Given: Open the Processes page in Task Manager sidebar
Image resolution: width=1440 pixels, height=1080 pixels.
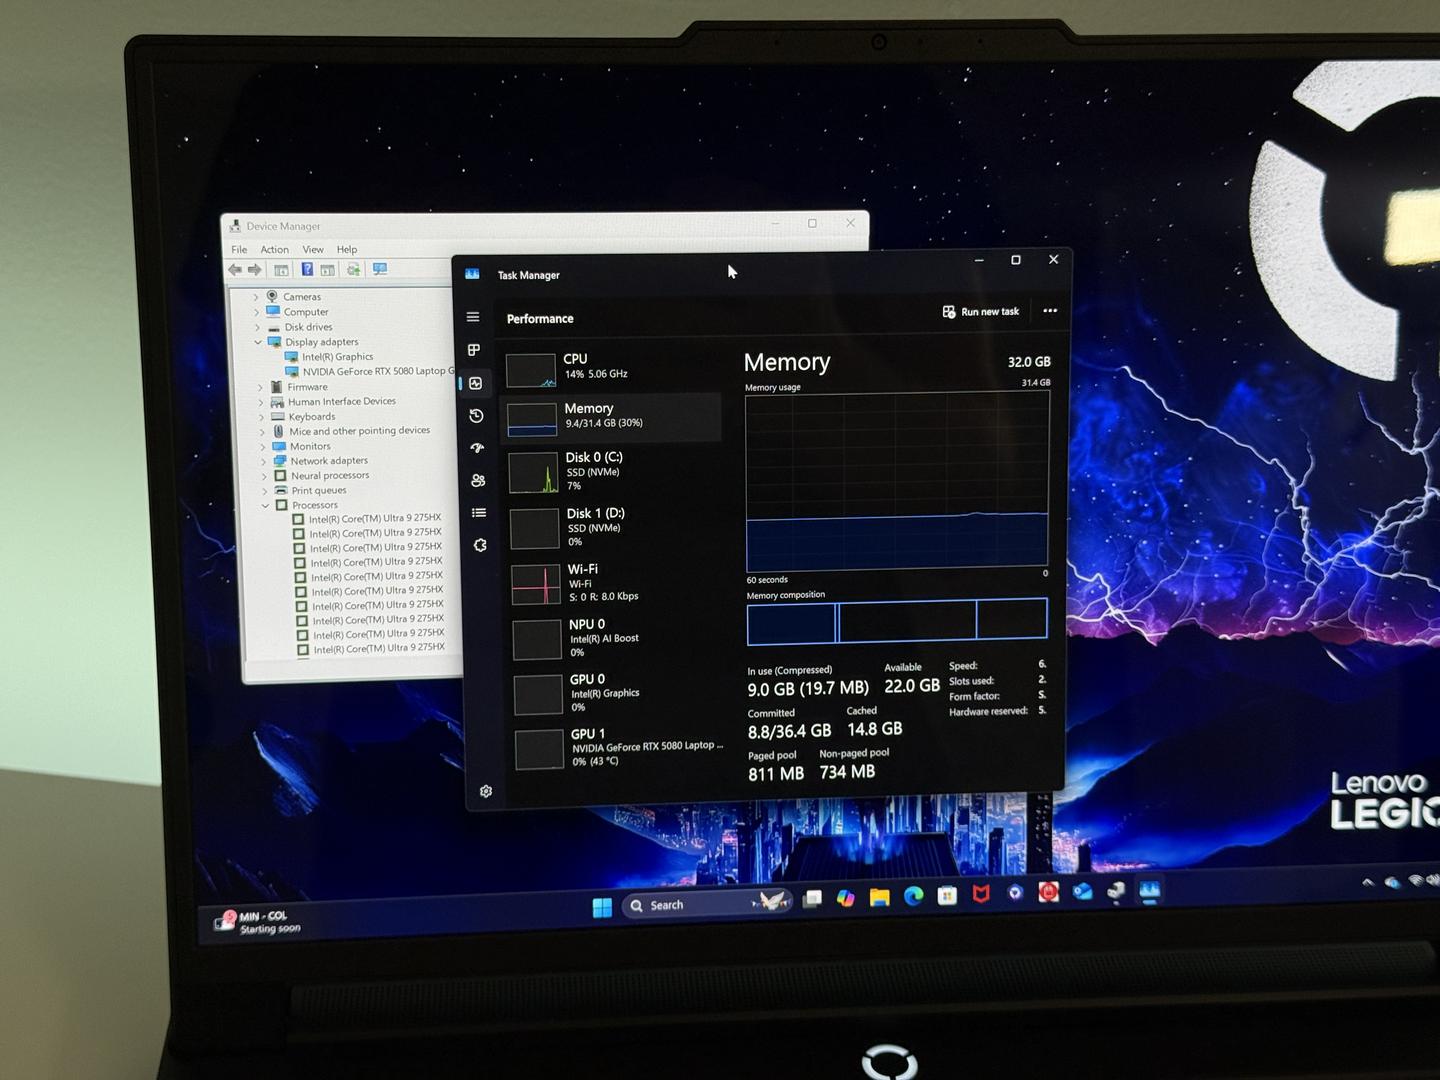Looking at the screenshot, I should pyautogui.click(x=474, y=350).
